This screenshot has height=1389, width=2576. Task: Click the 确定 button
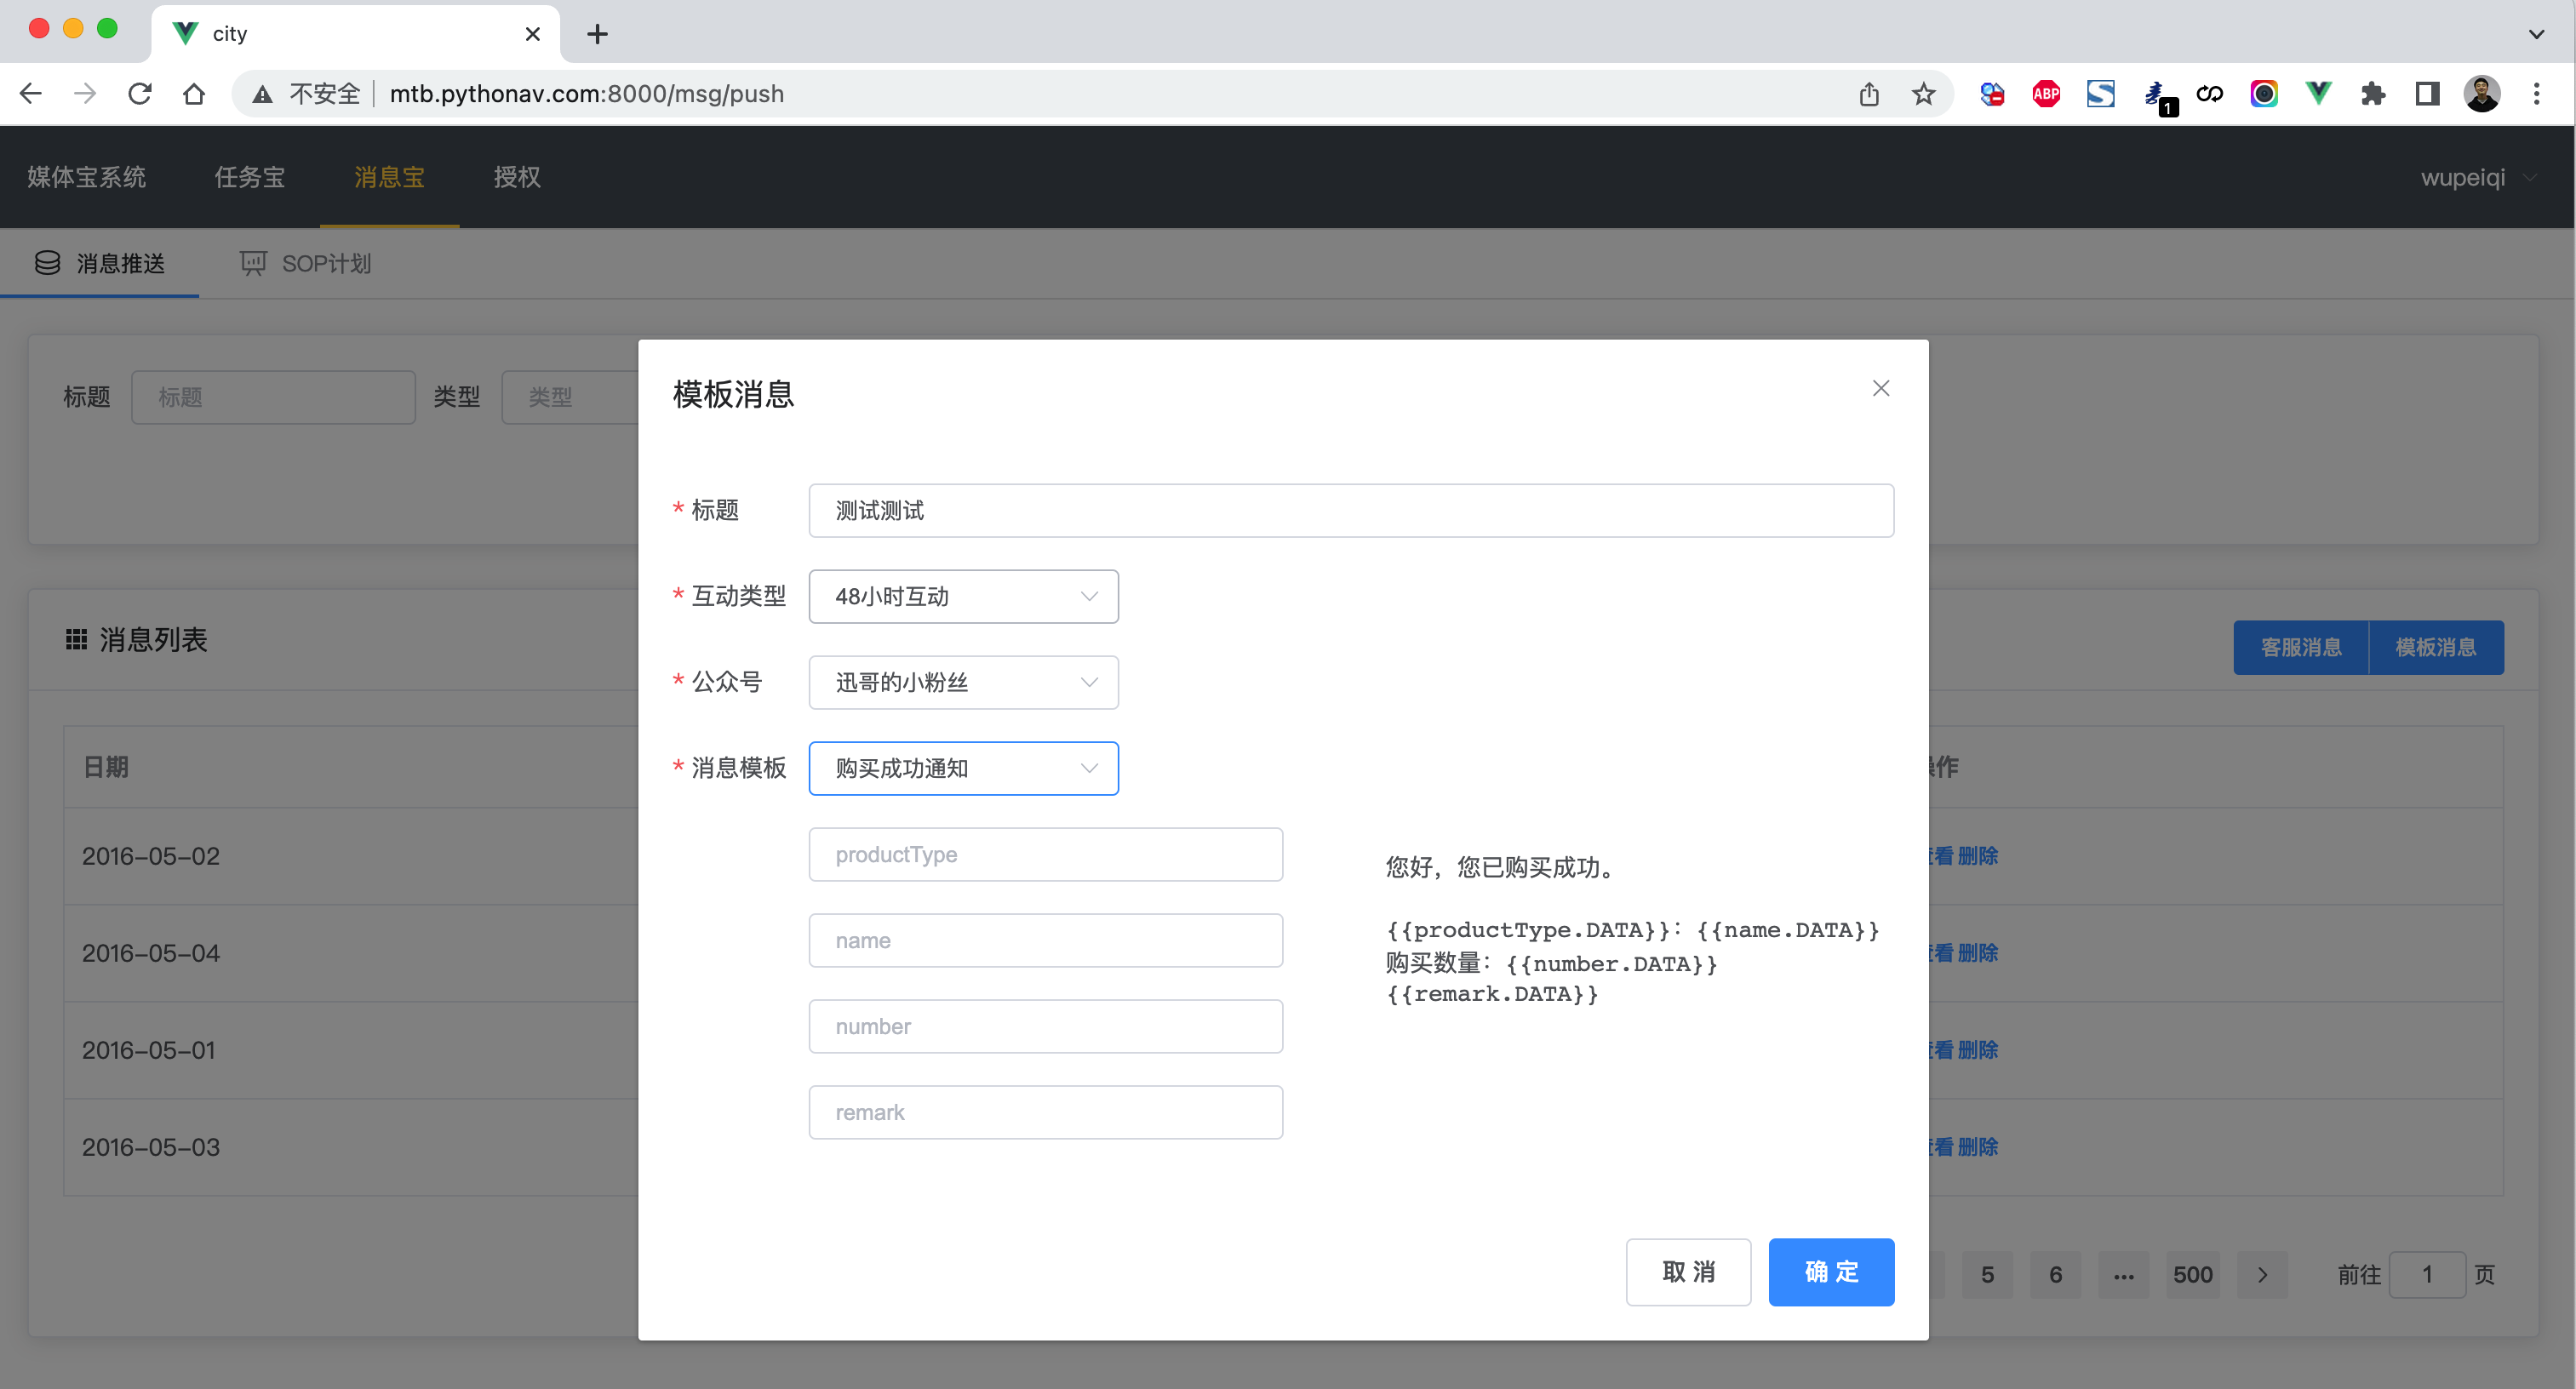tap(1830, 1271)
